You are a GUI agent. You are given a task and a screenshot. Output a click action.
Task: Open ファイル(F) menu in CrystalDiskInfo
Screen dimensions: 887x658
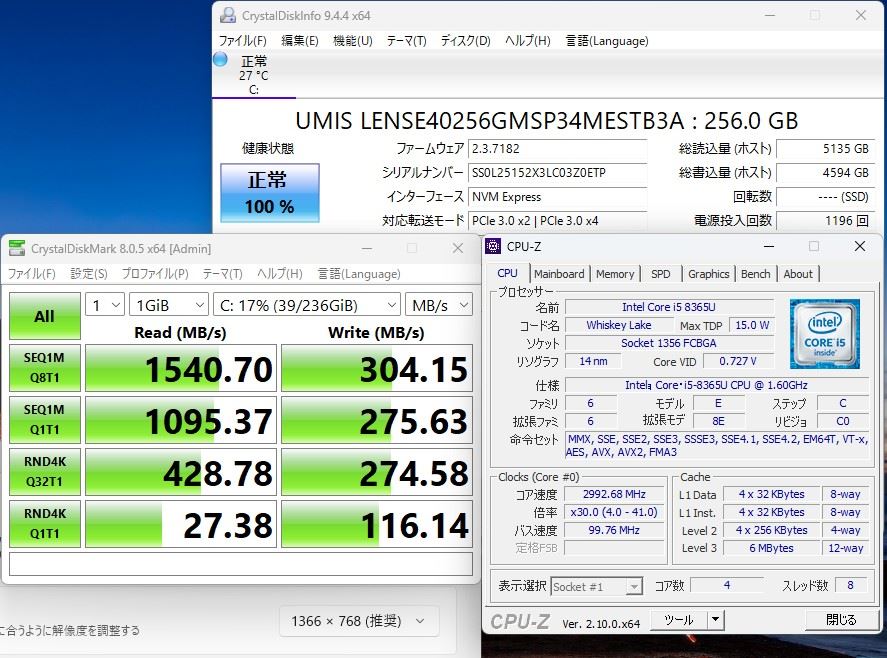click(x=243, y=41)
